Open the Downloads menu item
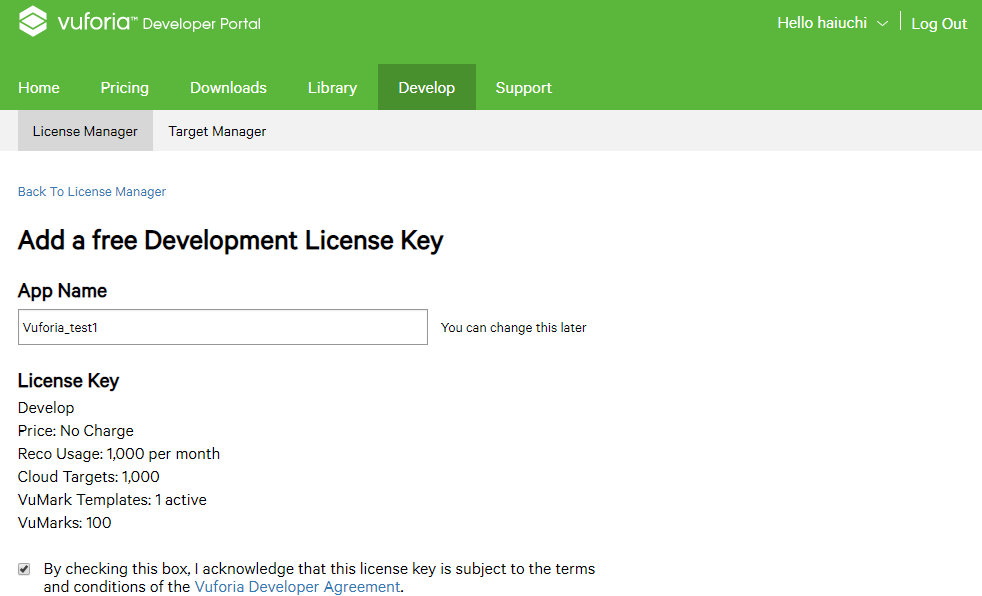This screenshot has height=596, width=982. 229,88
